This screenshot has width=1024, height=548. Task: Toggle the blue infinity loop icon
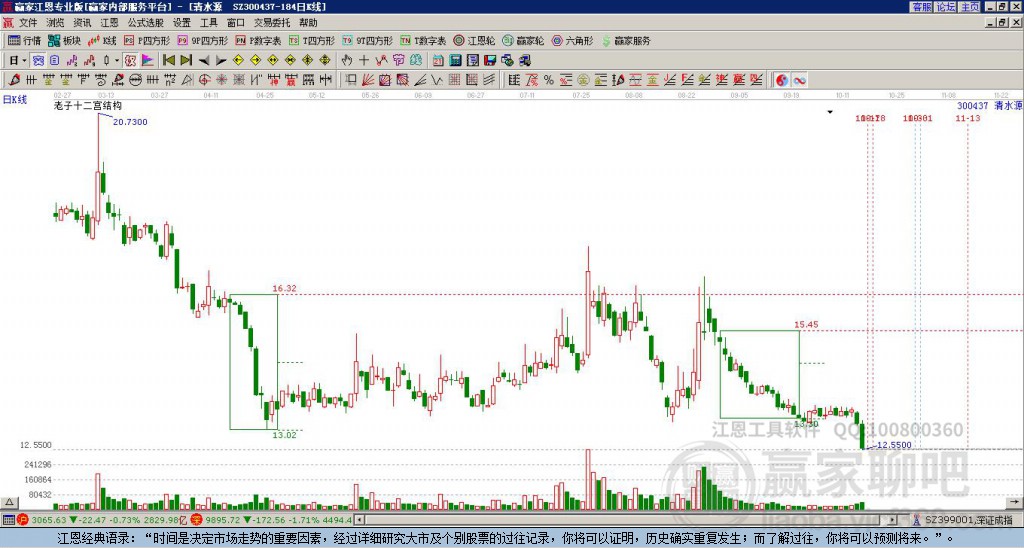pyautogui.click(x=799, y=80)
